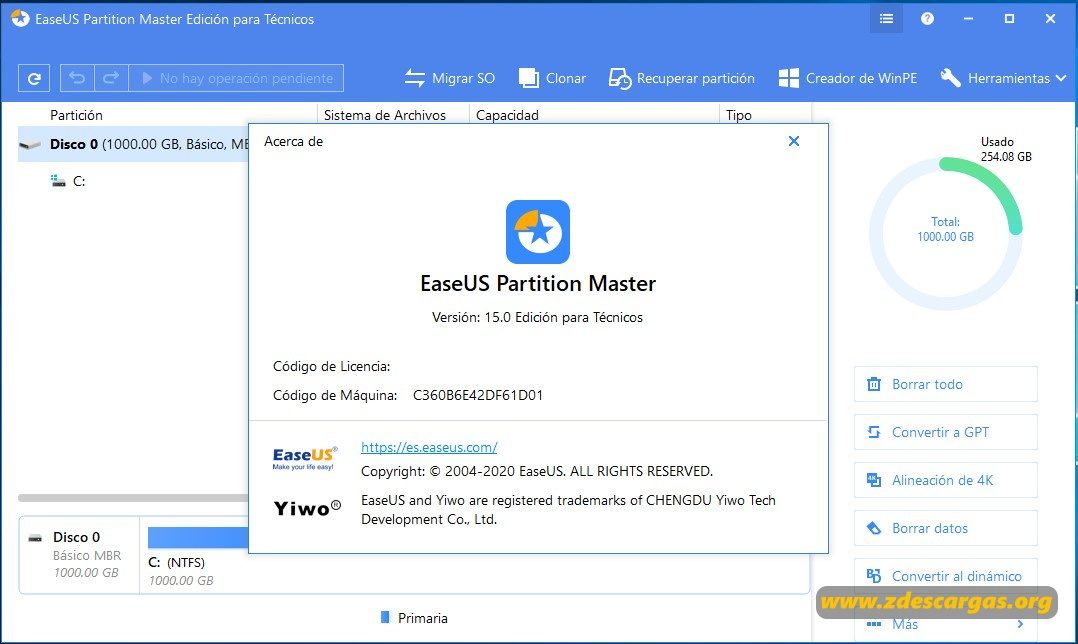This screenshot has height=644, width=1078.
Task: Open Migrar SO tool
Action: [x=449, y=78]
